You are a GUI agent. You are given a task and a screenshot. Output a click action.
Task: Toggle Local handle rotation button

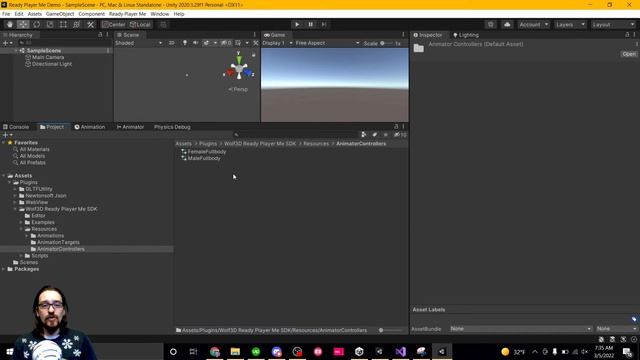[x=140, y=24]
